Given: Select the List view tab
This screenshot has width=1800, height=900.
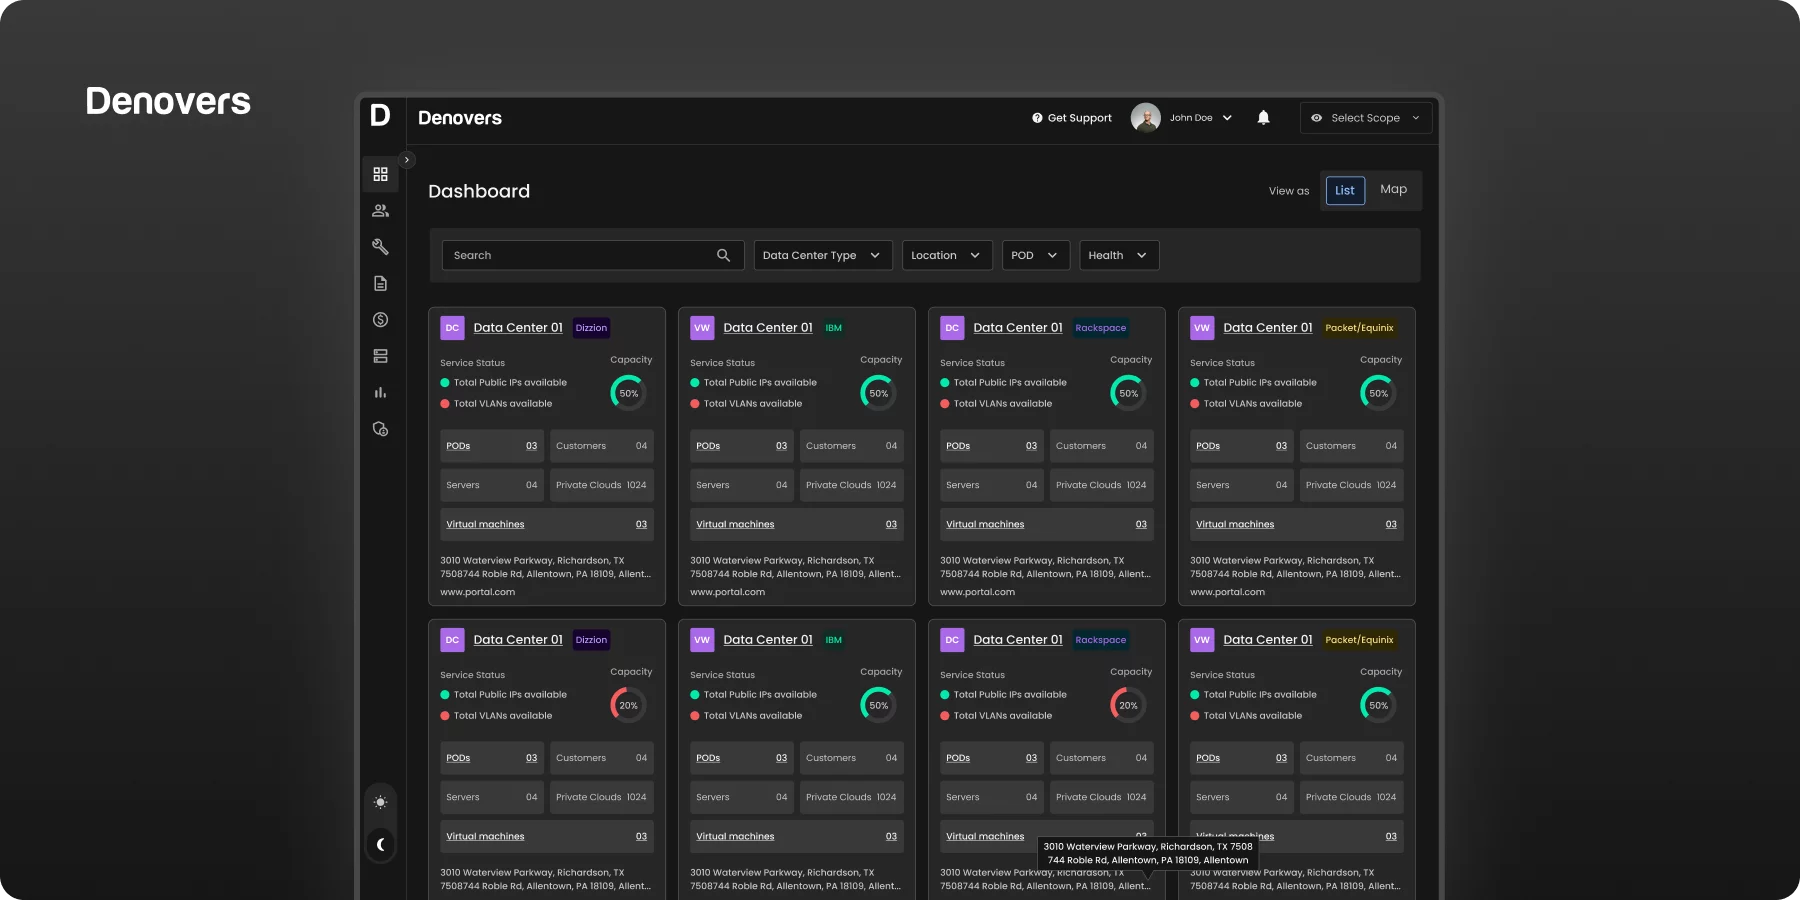Looking at the screenshot, I should tap(1345, 190).
